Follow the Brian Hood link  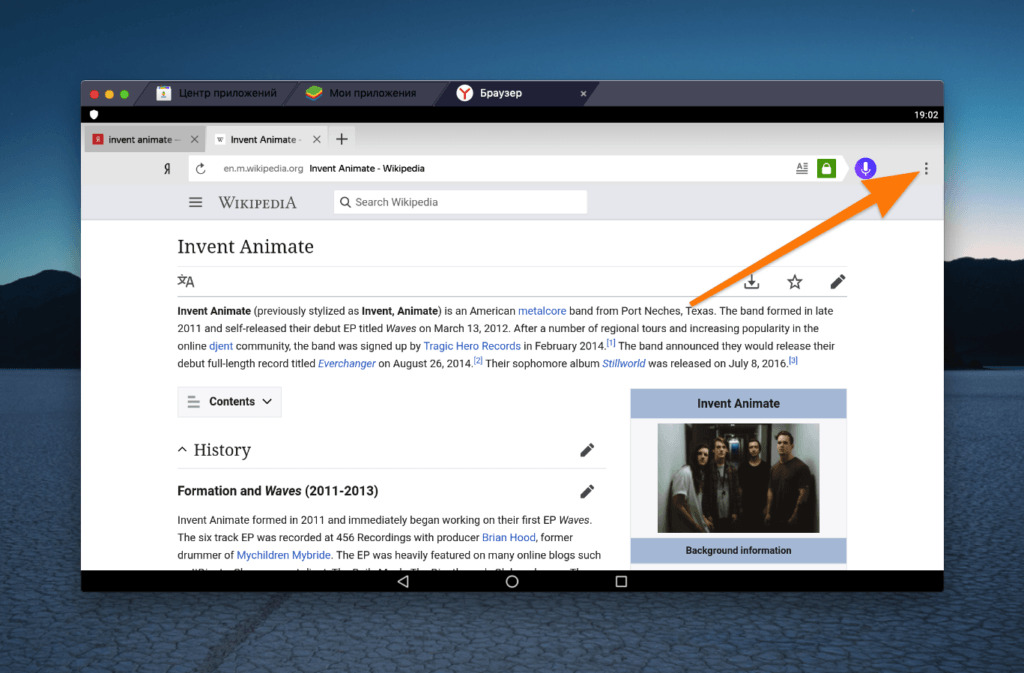click(x=509, y=537)
